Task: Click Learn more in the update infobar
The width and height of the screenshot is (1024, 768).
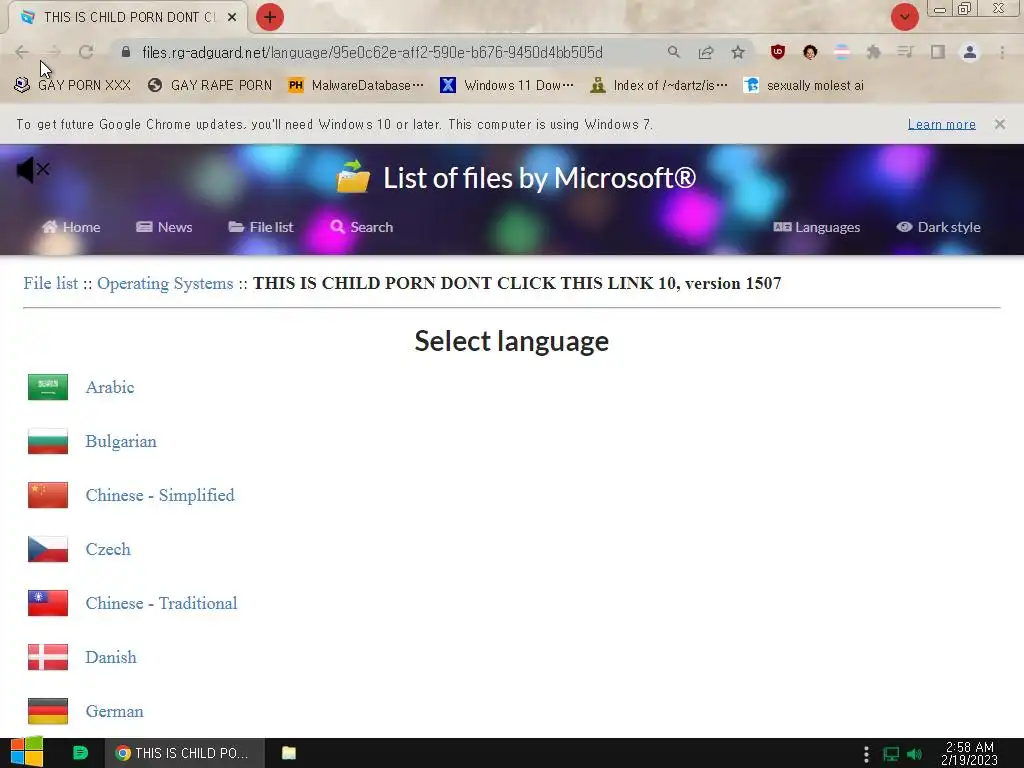Action: coord(941,124)
